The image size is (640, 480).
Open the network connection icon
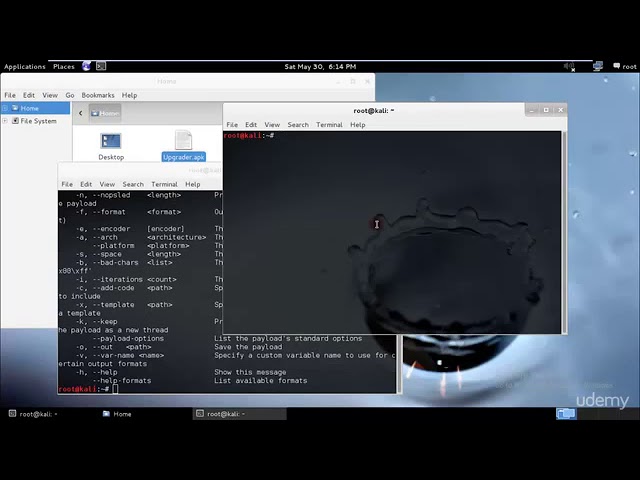tap(598, 66)
